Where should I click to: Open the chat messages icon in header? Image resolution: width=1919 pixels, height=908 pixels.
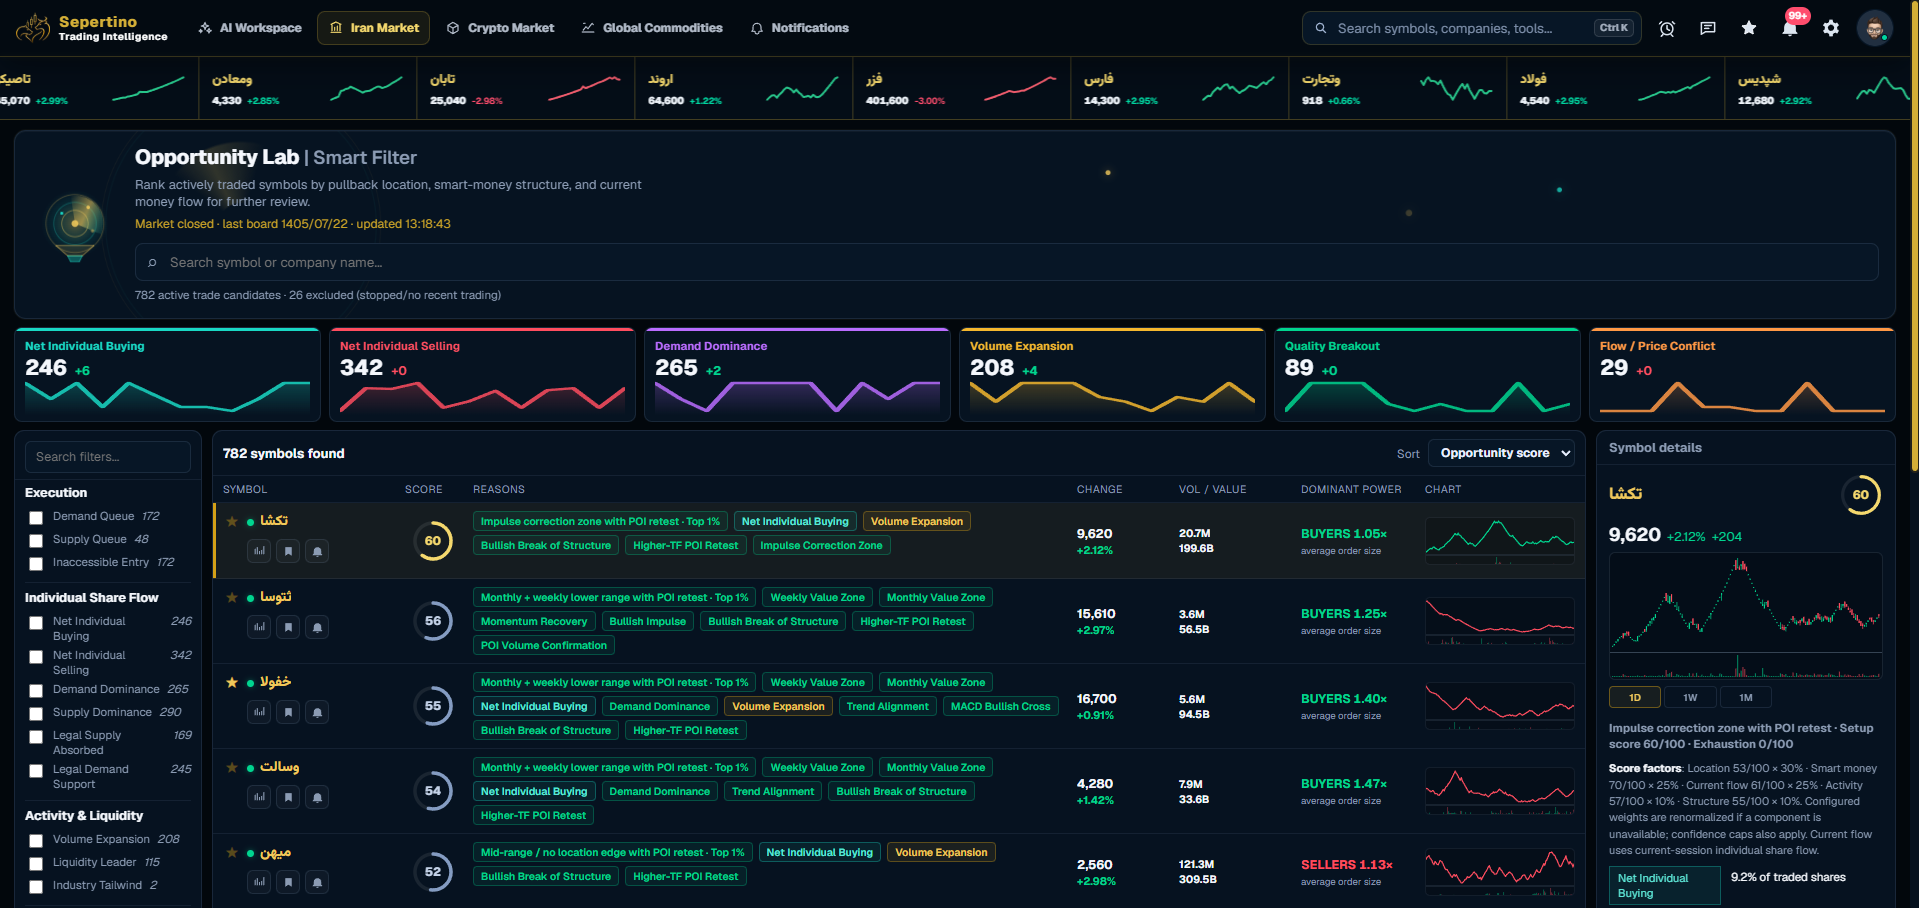[x=1708, y=28]
